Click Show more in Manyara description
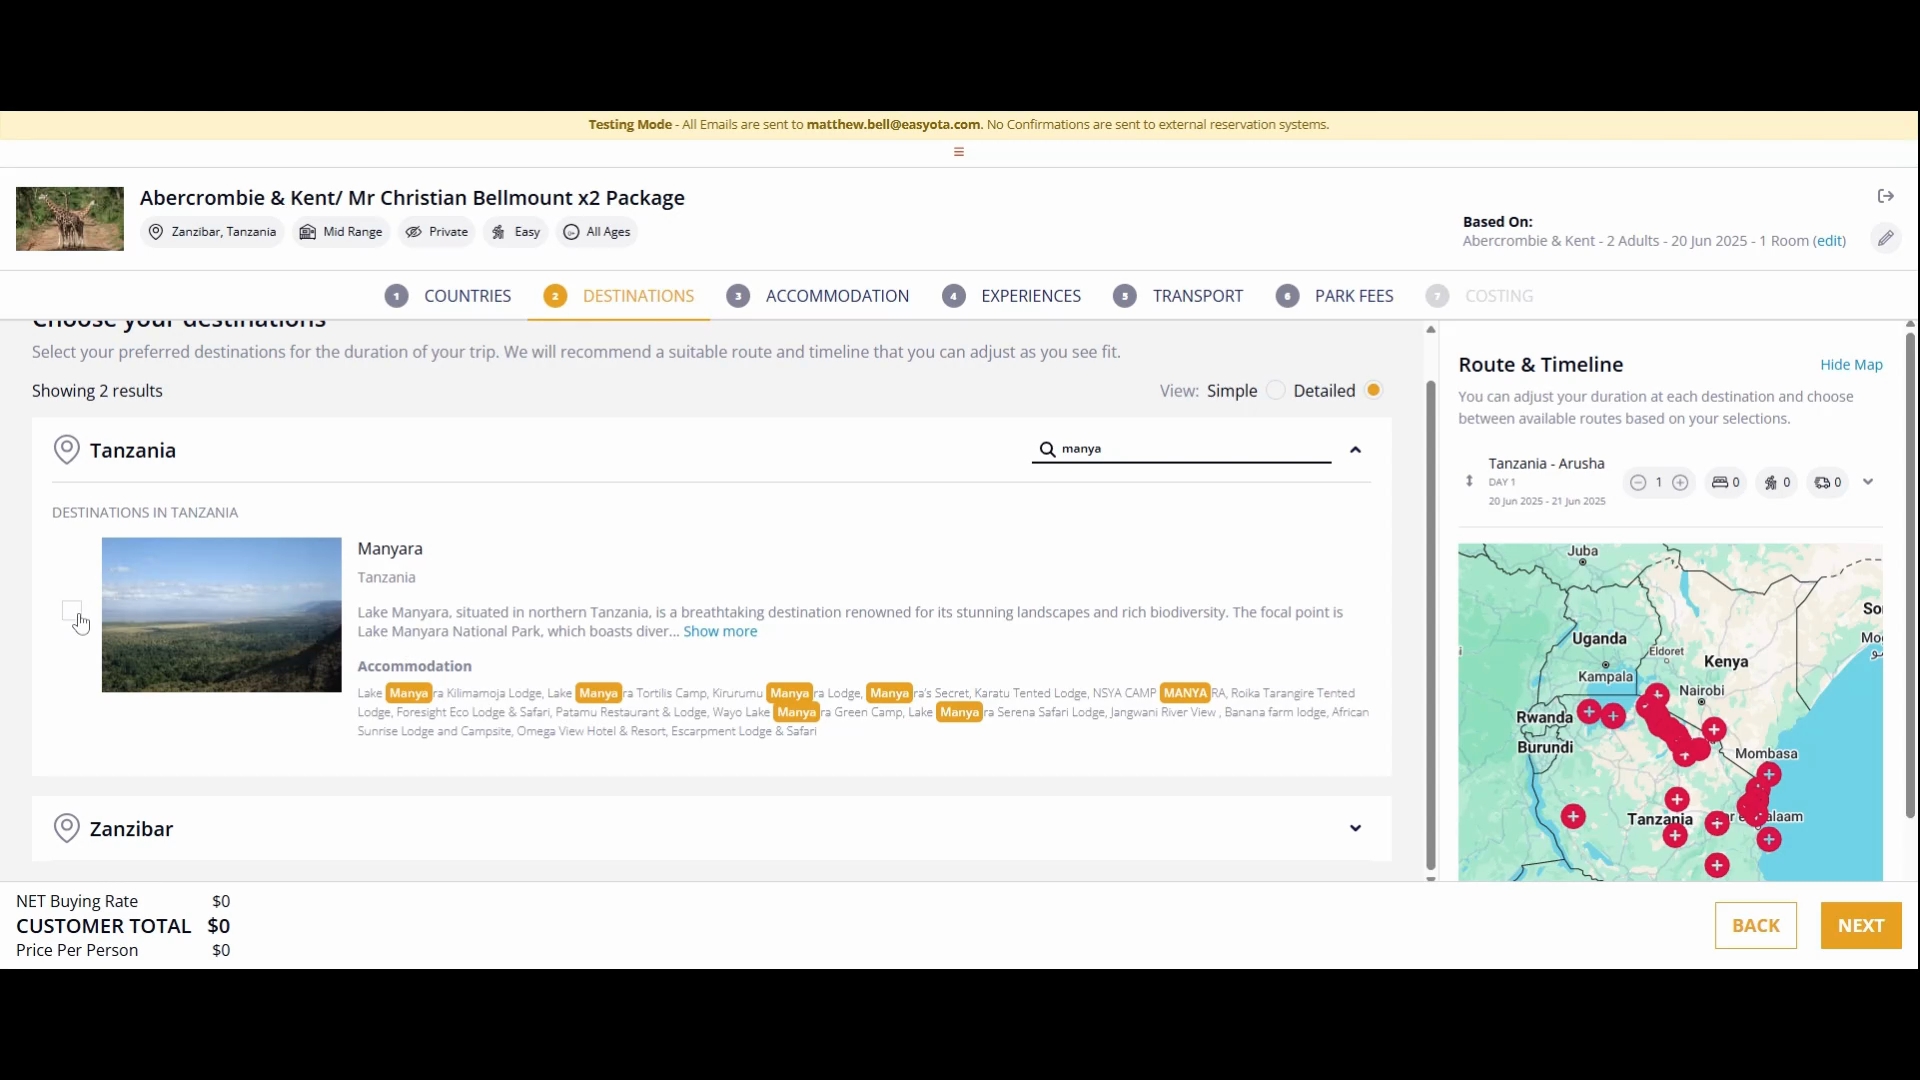Screen dimensions: 1920x1080 (x=720, y=632)
